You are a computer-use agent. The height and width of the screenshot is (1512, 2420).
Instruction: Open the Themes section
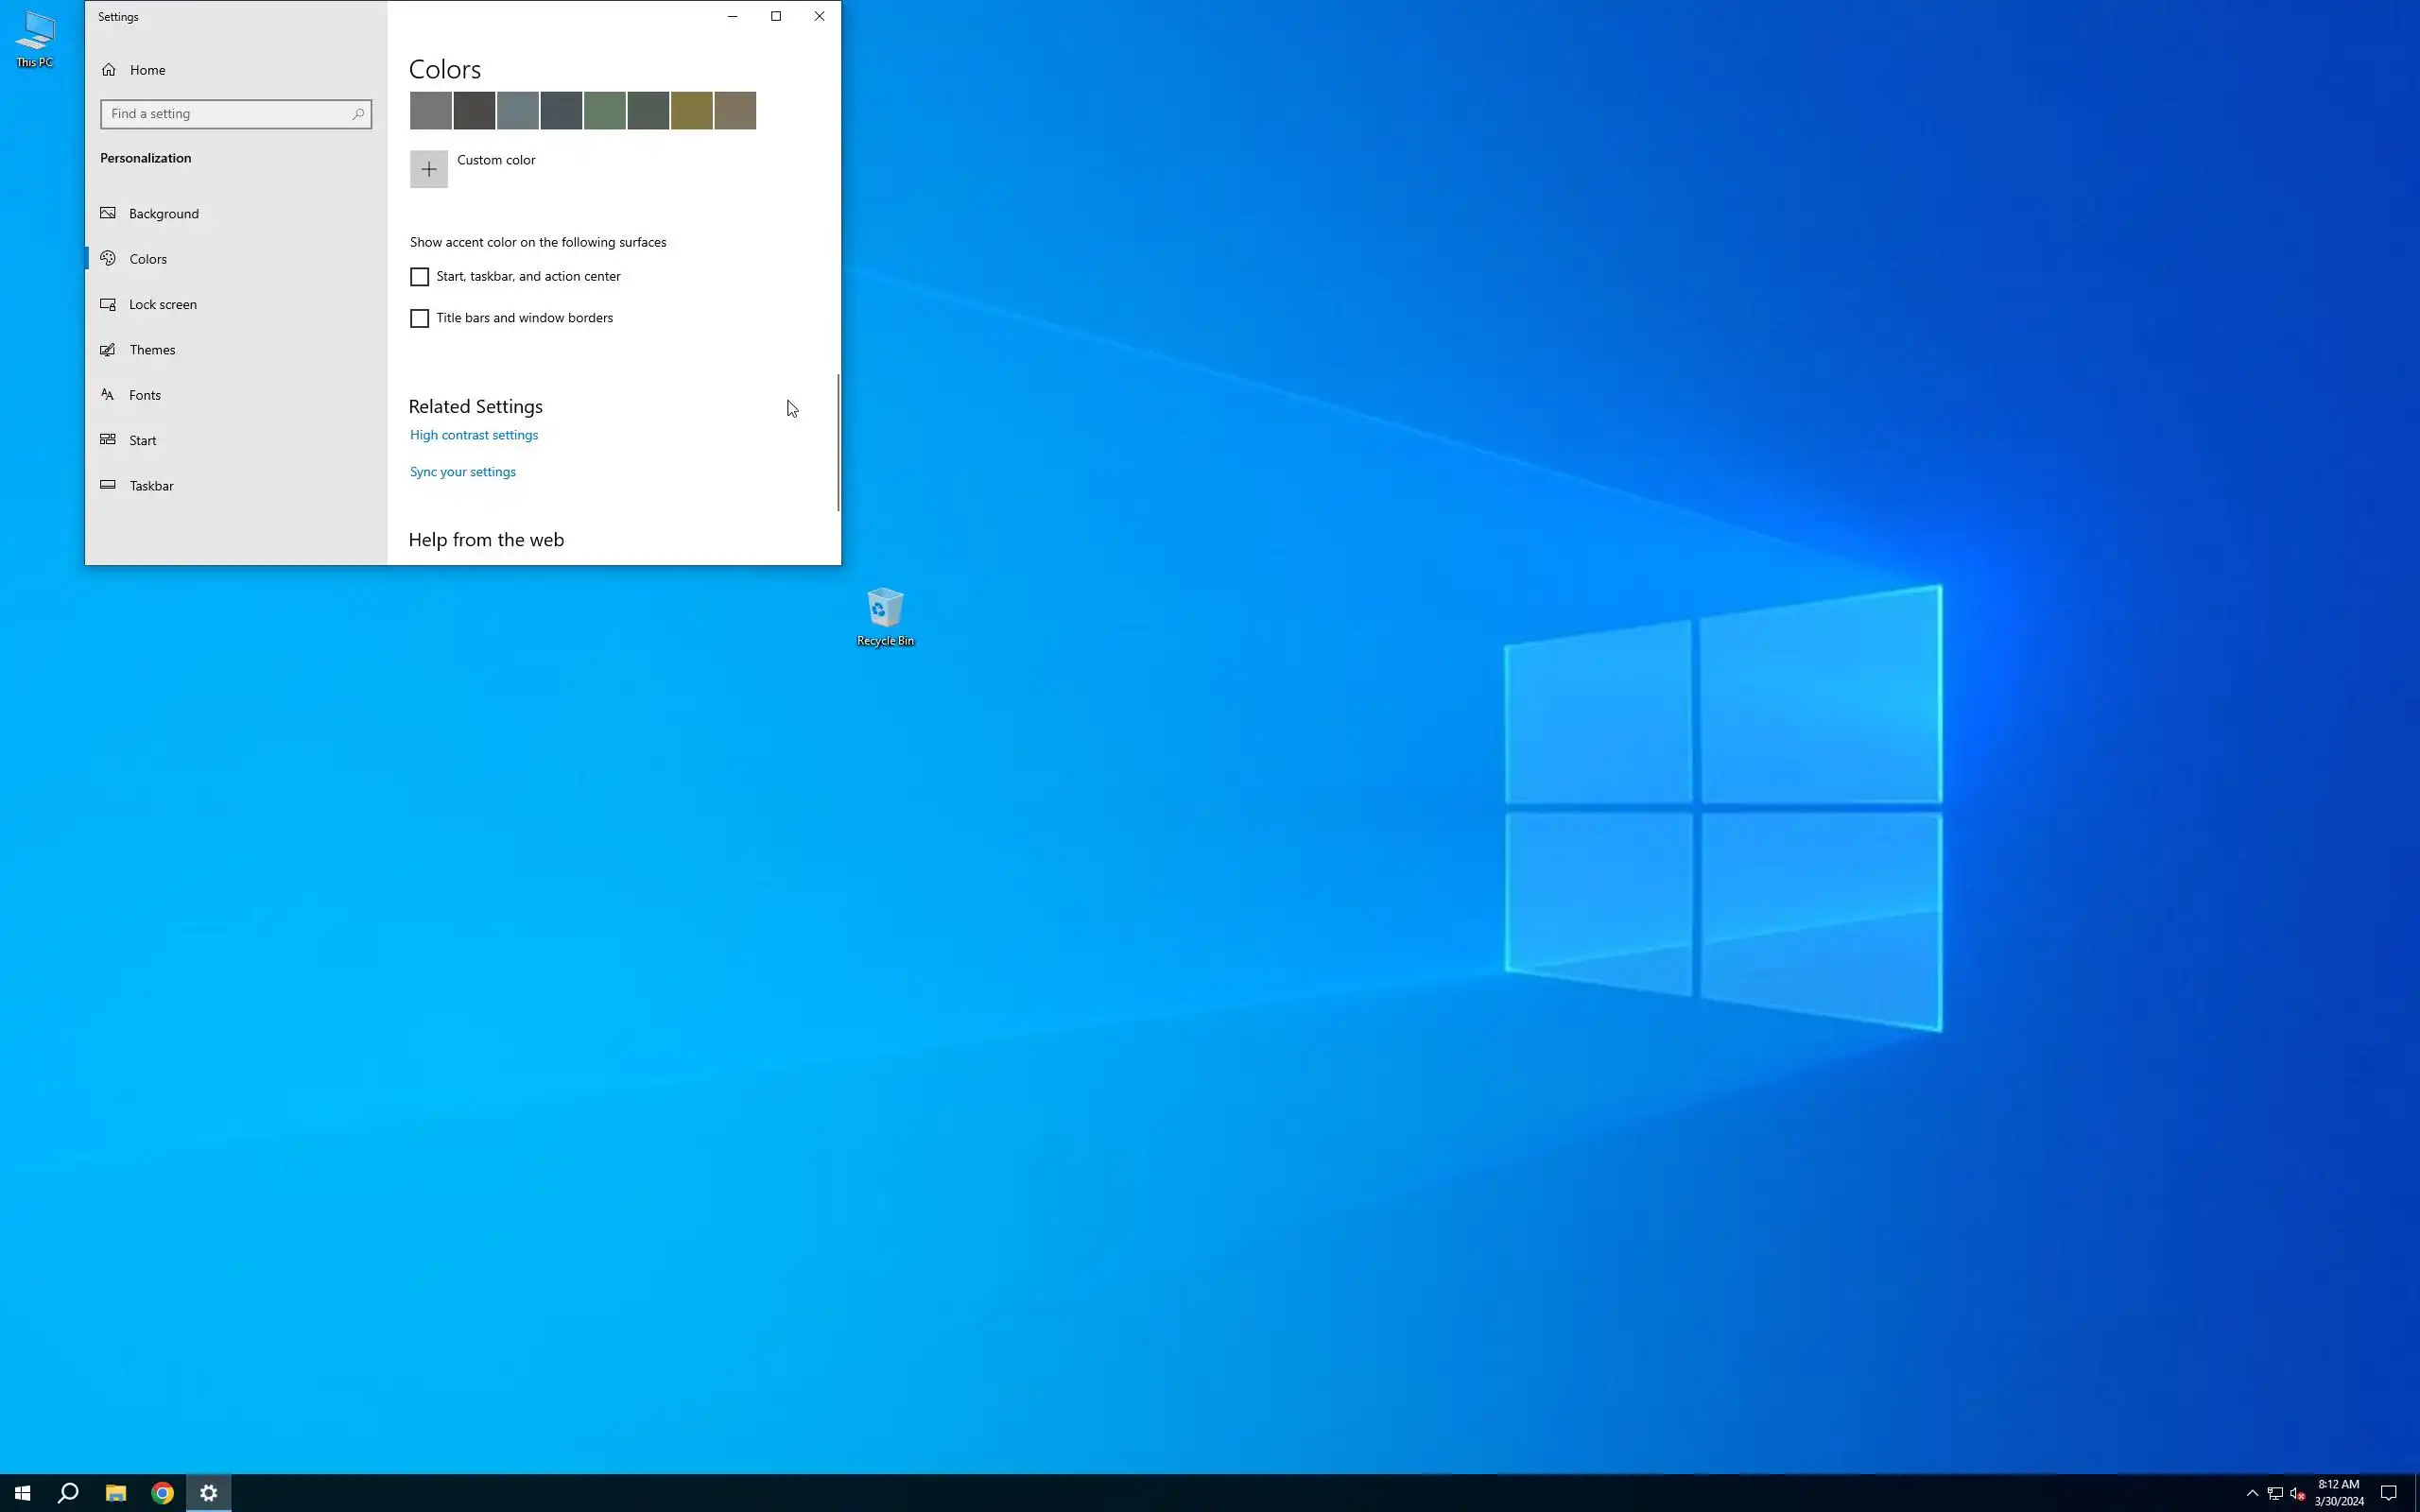point(152,350)
